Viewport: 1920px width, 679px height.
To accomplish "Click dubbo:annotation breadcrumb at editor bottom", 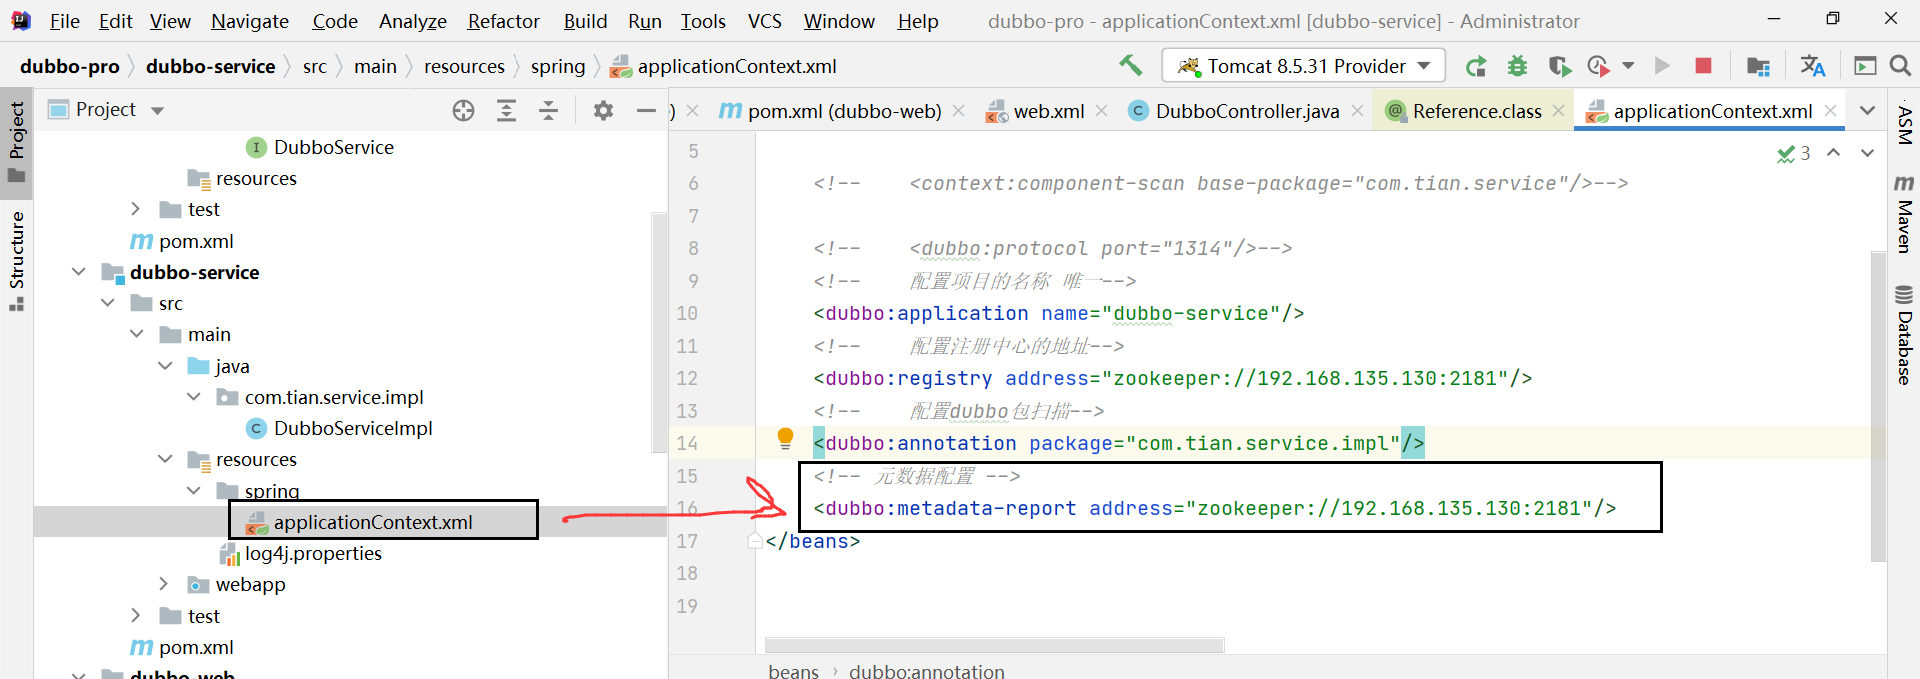I will (x=927, y=671).
